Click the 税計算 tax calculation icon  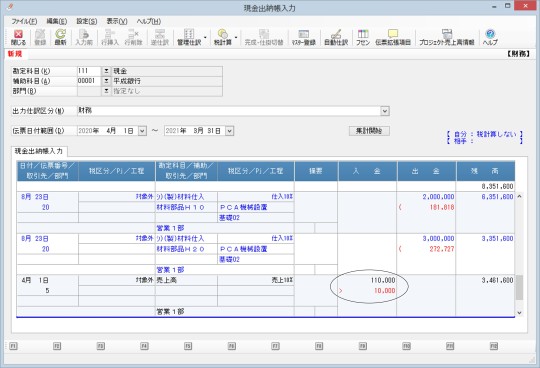click(x=223, y=37)
